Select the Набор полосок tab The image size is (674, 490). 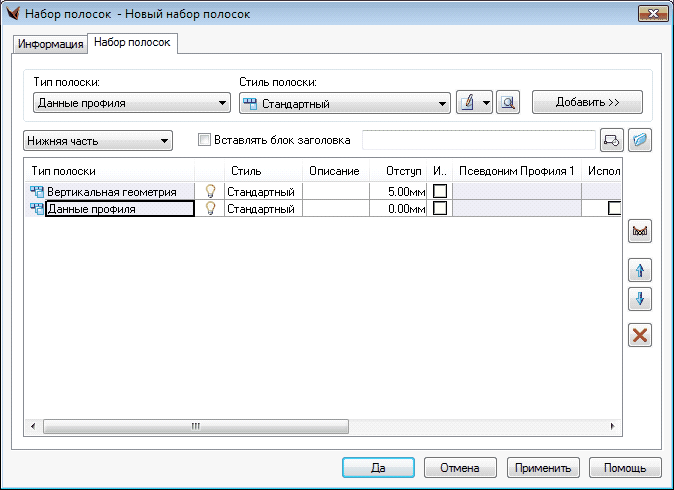[x=133, y=43]
